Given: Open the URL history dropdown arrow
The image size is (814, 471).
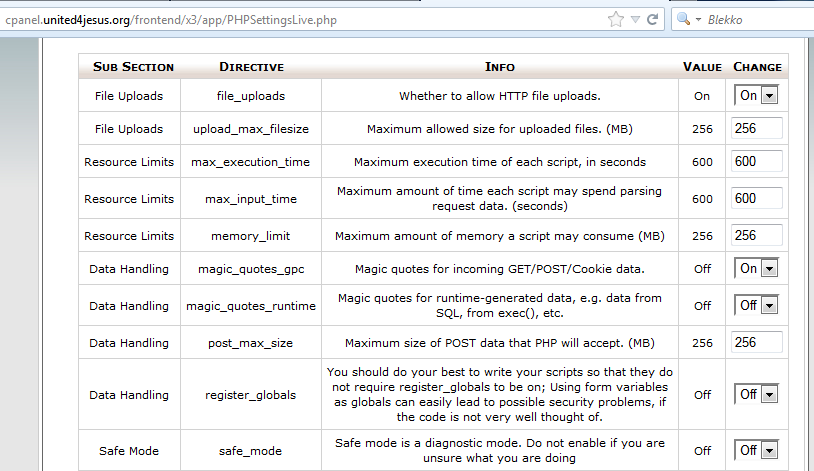Looking at the screenshot, I should pos(634,19).
